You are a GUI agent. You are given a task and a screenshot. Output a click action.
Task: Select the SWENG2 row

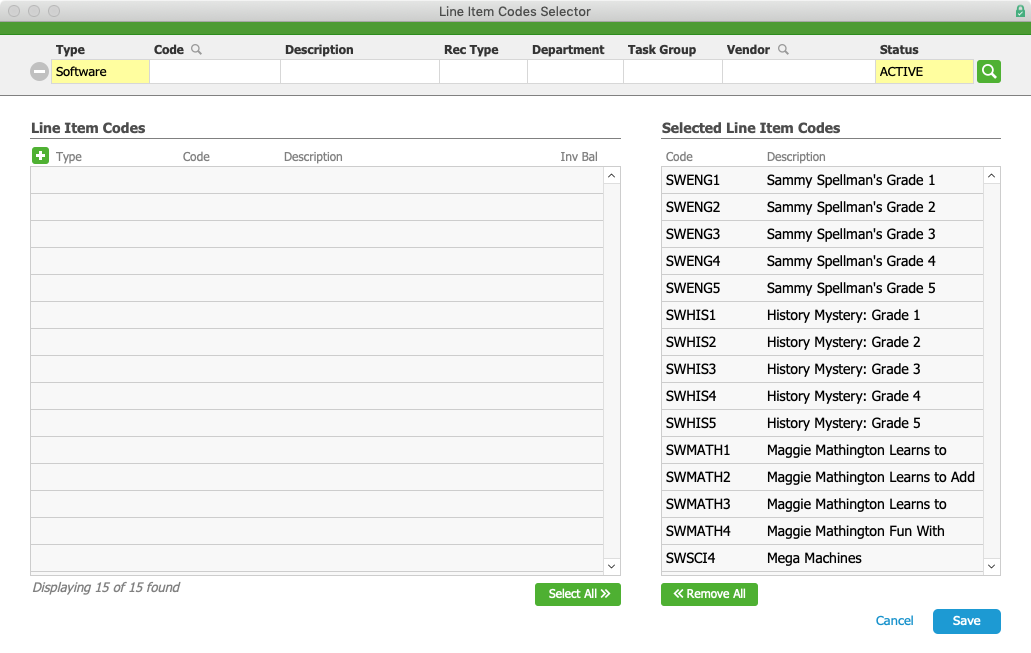coord(822,207)
